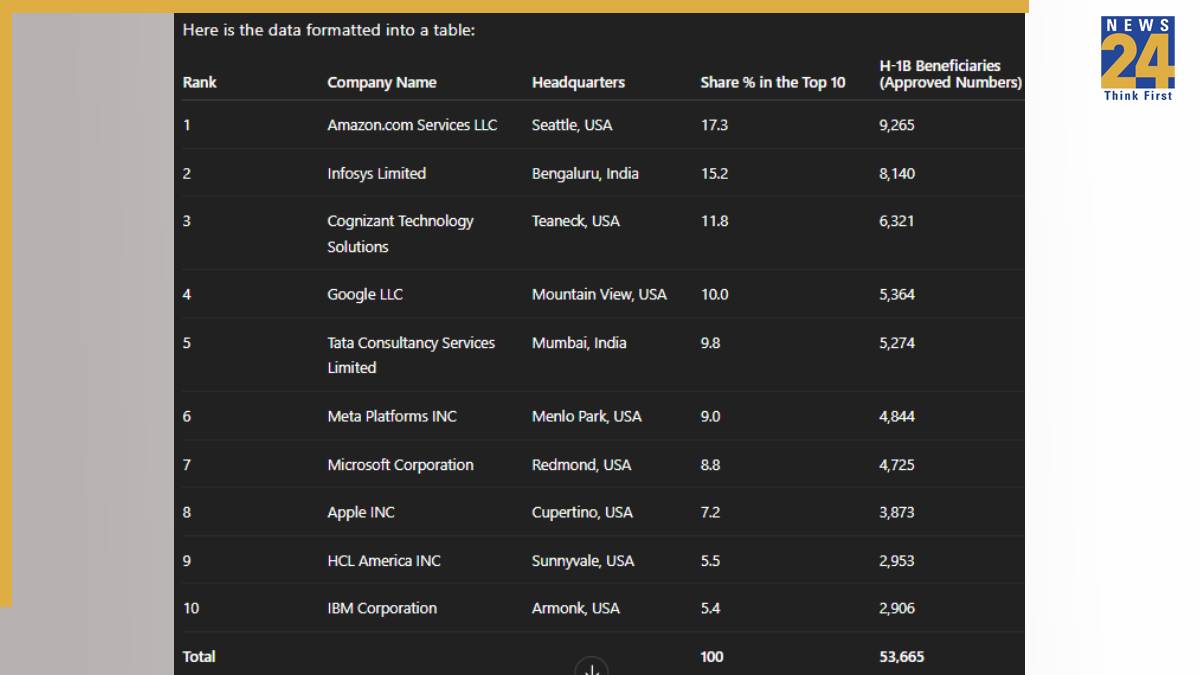1200x675 pixels.
Task: Select the Rank column header
Action: coord(200,83)
